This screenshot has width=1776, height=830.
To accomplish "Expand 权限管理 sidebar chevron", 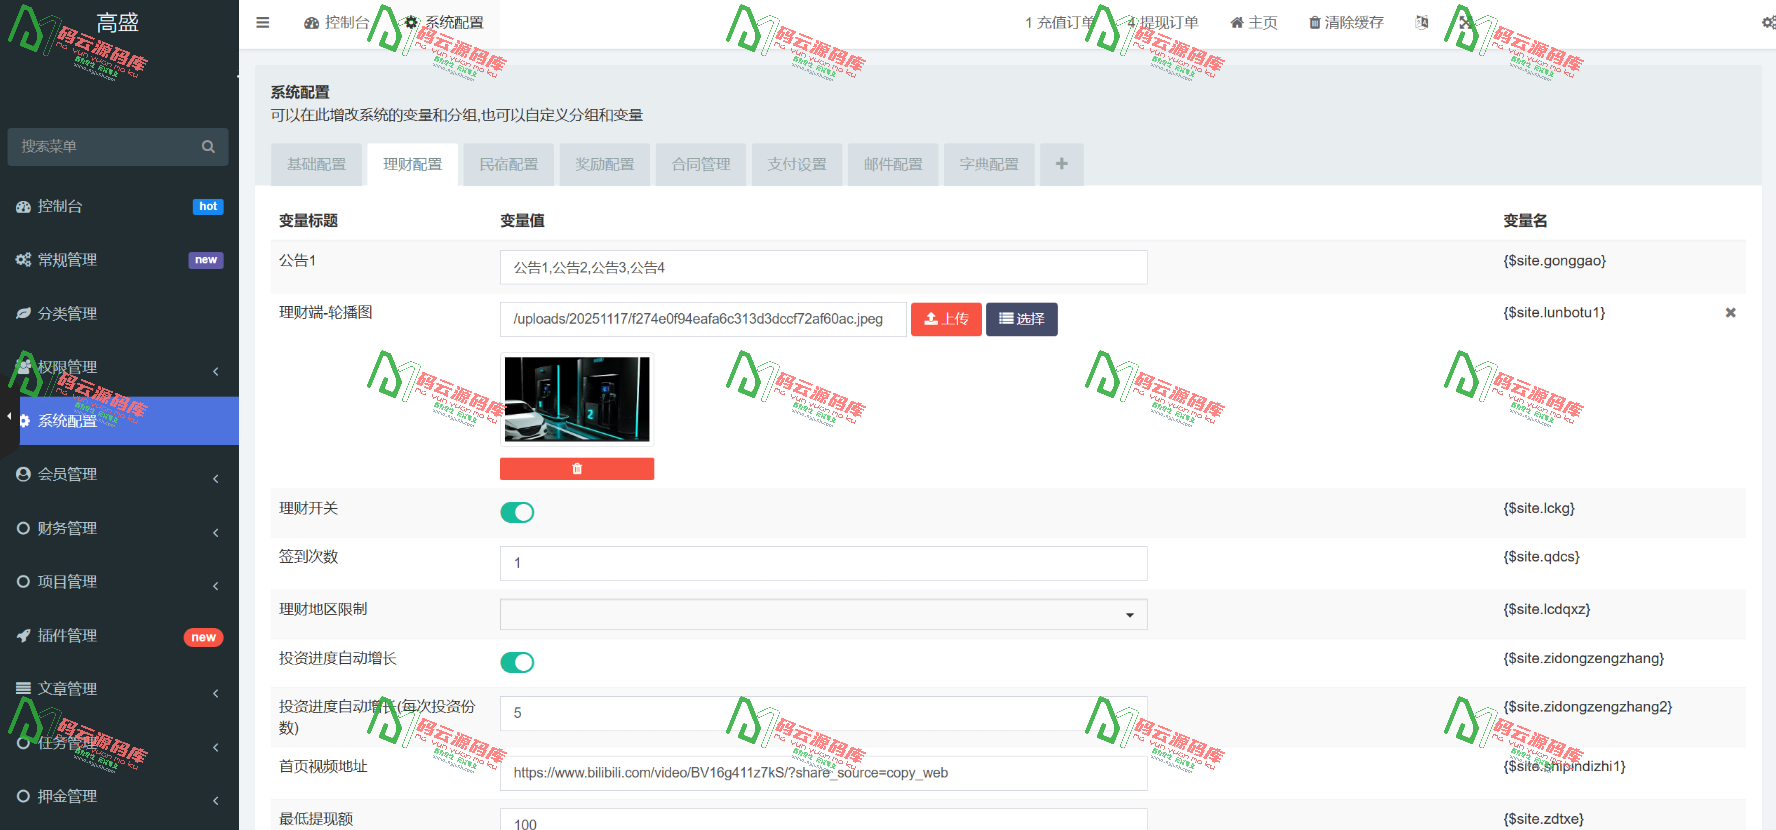I will pos(216,371).
